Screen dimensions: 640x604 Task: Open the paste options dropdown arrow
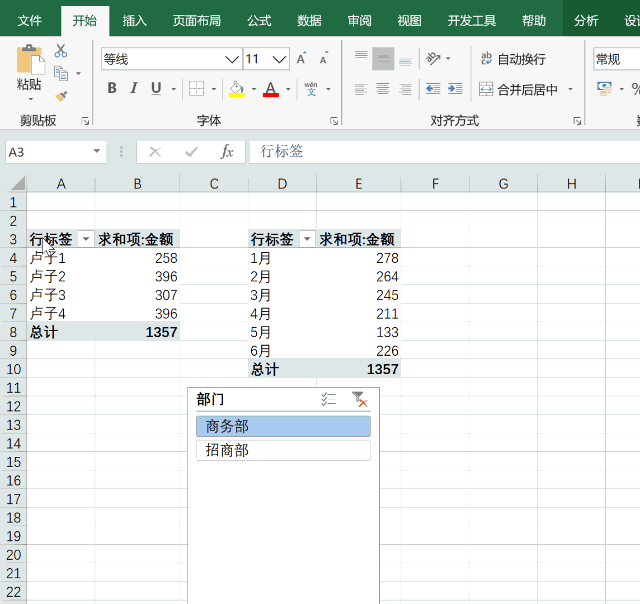30,99
